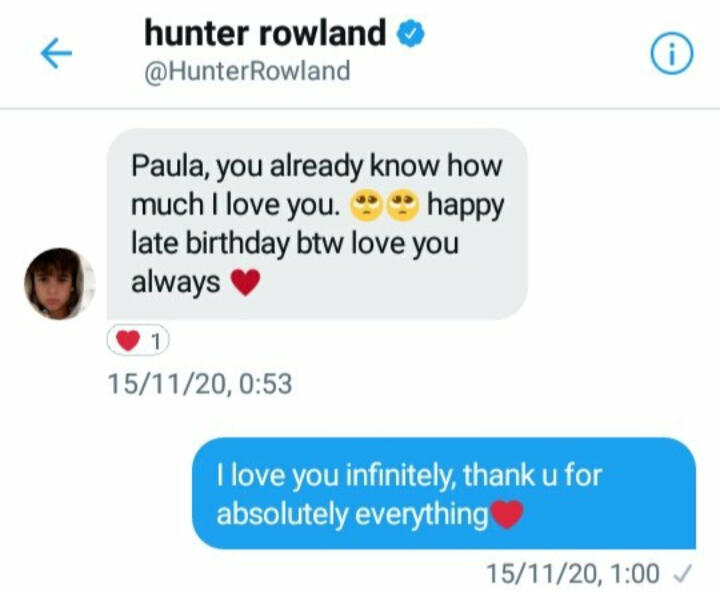Tap the first teary-eyed emoji
Viewport: 720px width, 595px height.
(x=366, y=205)
